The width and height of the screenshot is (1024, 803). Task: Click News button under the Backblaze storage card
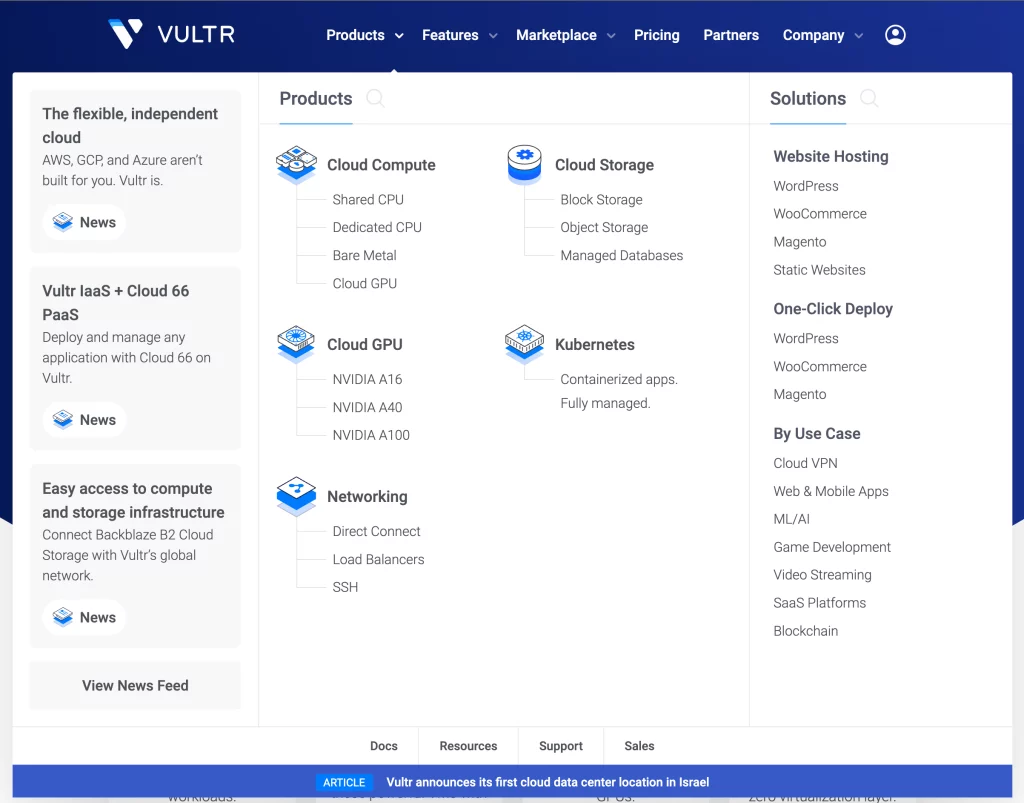(x=84, y=617)
